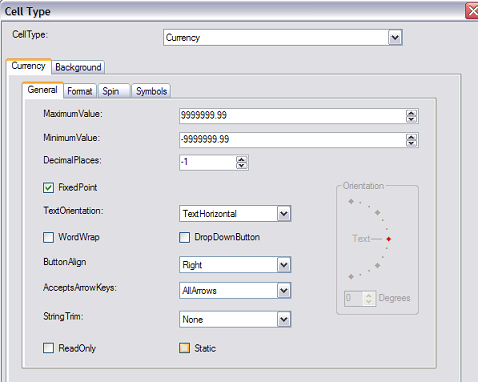Select the outer Currency tab

[x=29, y=66]
